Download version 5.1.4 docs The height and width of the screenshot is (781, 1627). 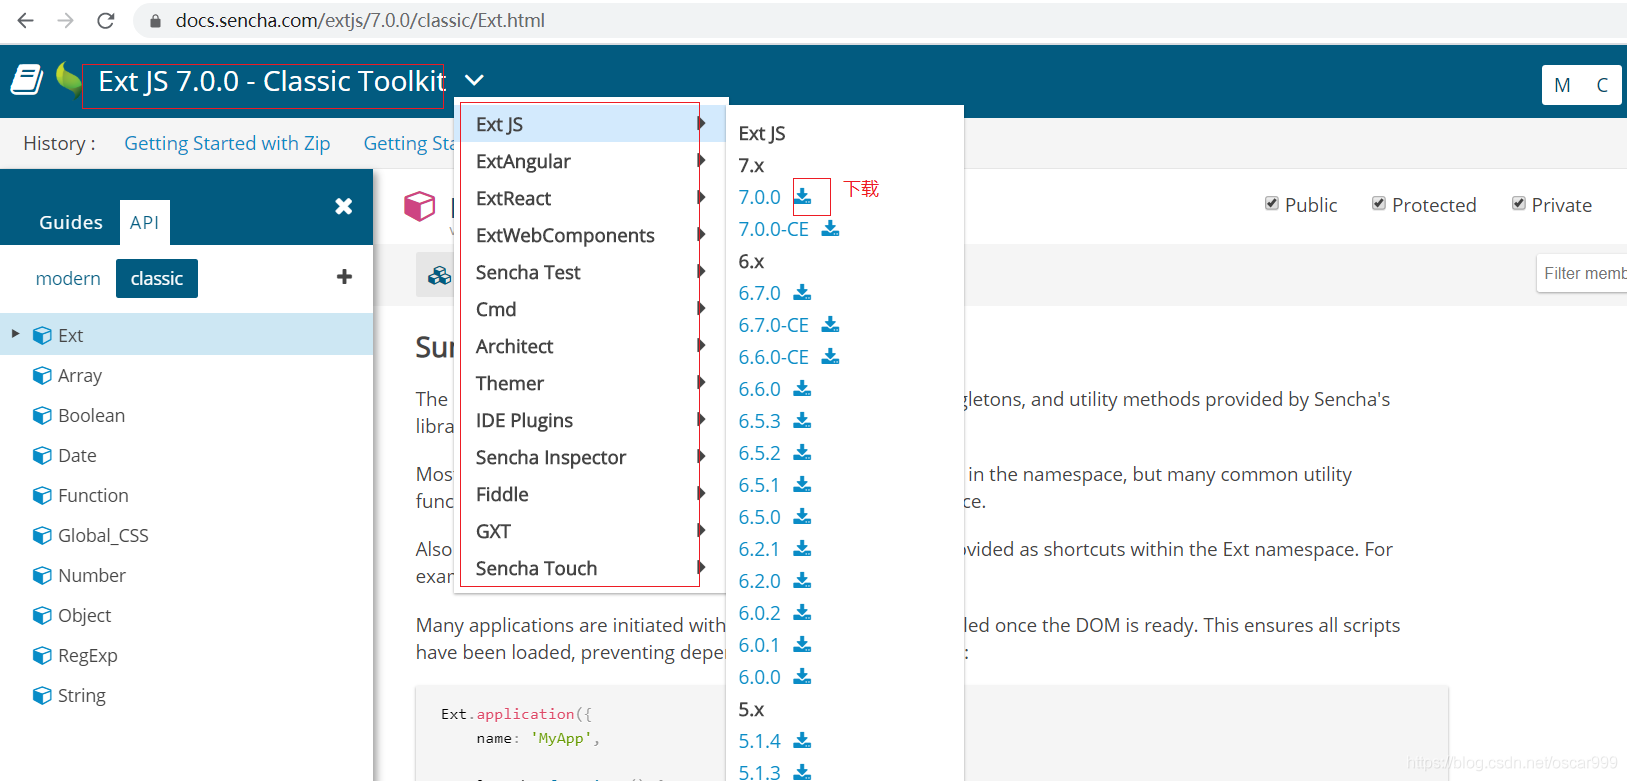click(x=803, y=741)
